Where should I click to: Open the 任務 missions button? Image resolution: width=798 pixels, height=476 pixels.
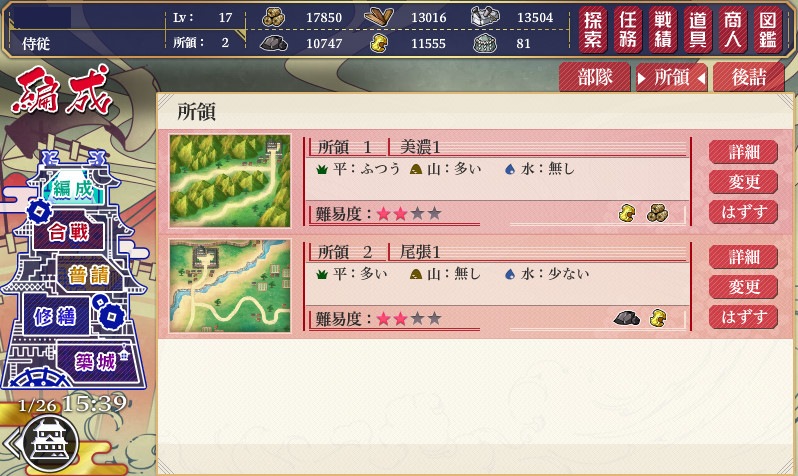click(x=628, y=30)
